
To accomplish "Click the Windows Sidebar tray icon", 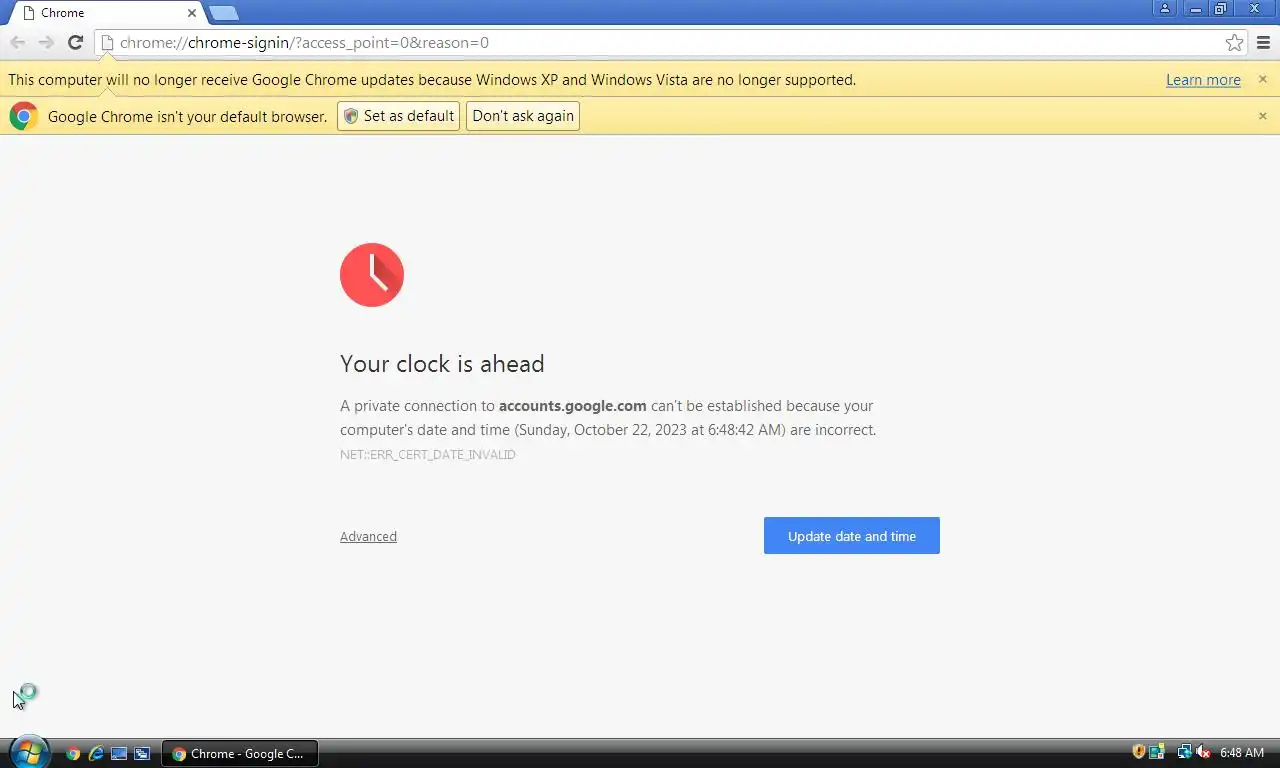I will click(x=1157, y=752).
